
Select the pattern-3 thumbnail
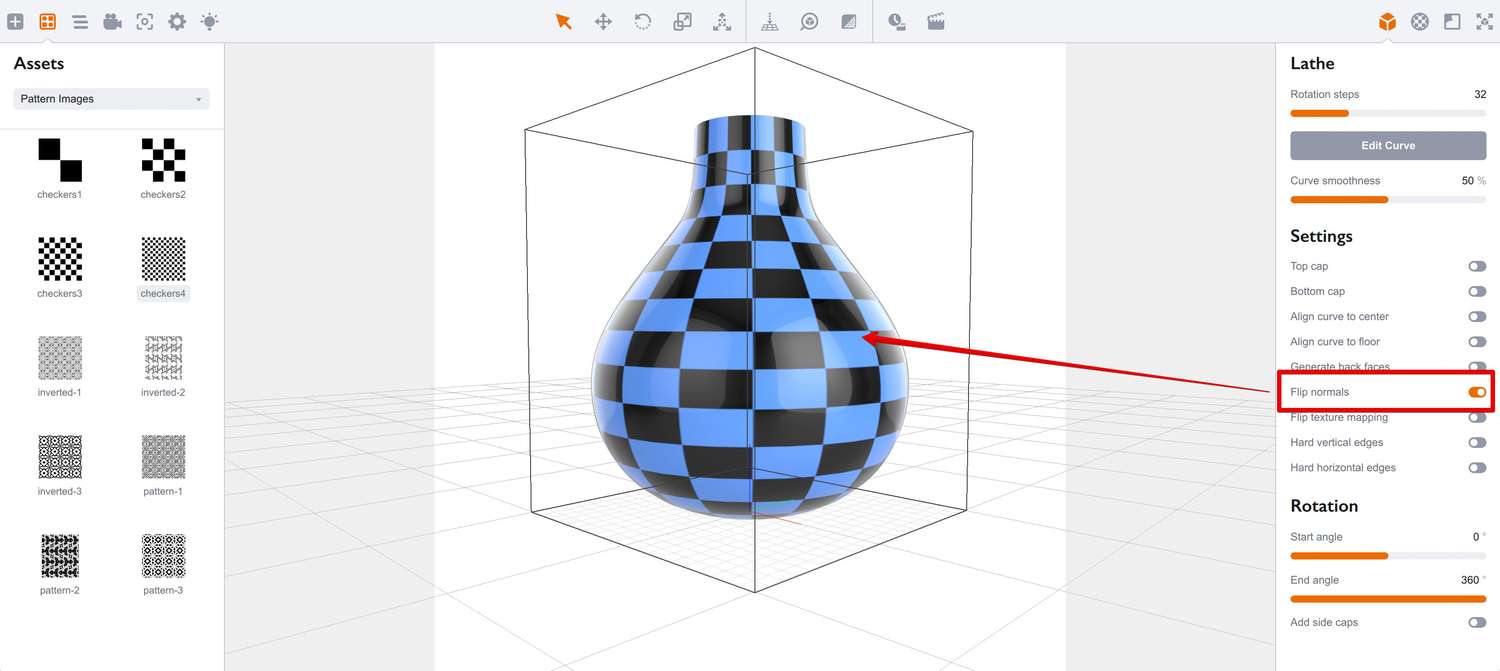tap(163, 556)
